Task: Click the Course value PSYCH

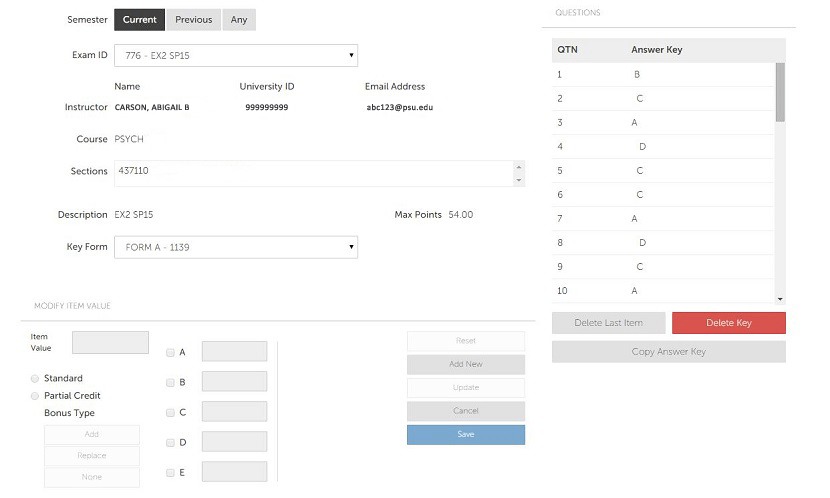Action: point(129,139)
